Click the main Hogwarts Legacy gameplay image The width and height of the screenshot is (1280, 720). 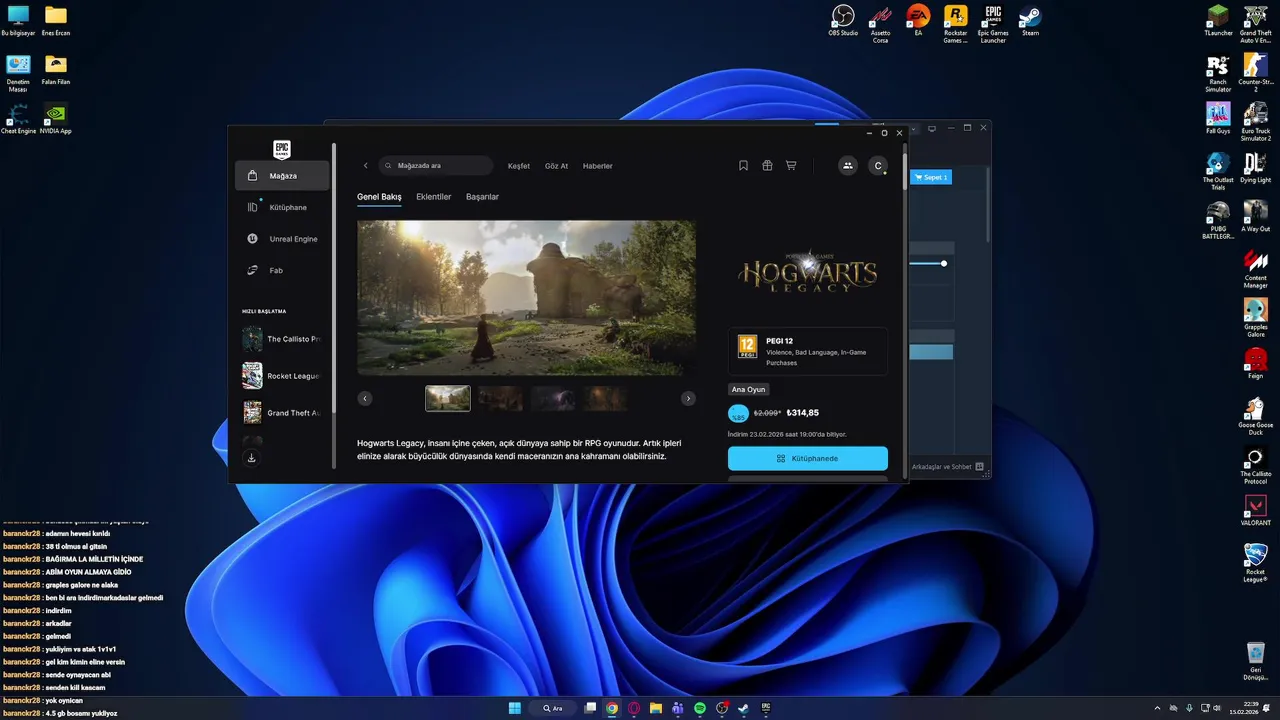pyautogui.click(x=526, y=298)
